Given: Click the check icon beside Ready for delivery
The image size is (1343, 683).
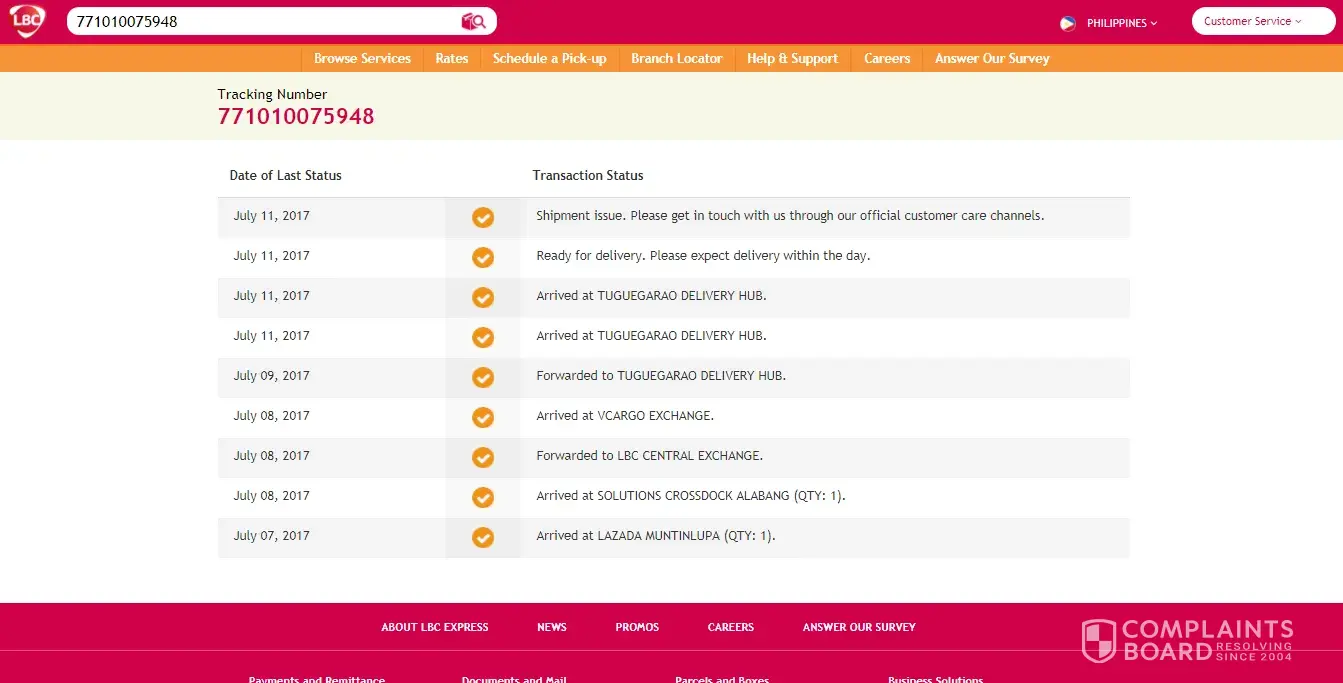Looking at the screenshot, I should tap(483, 257).
